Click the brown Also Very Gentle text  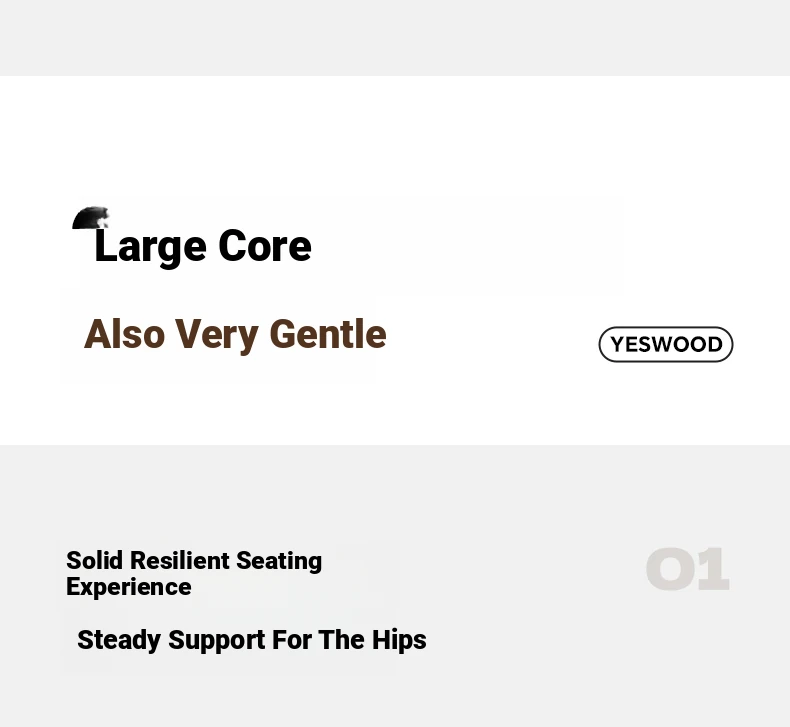[235, 334]
